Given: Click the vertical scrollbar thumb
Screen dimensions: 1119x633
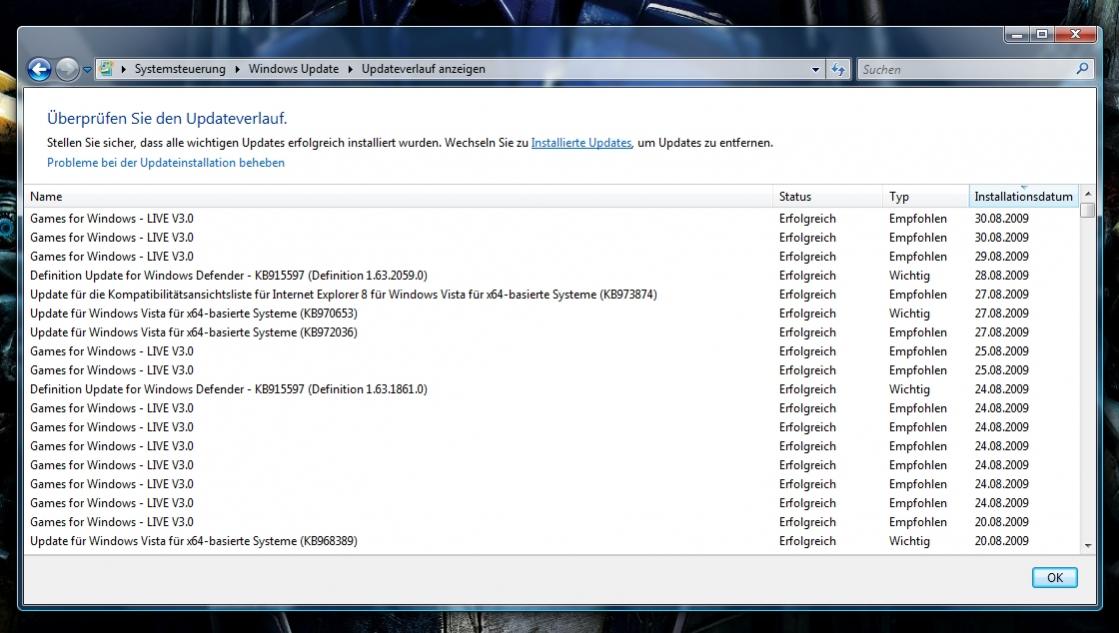Looking at the screenshot, I should [1088, 211].
